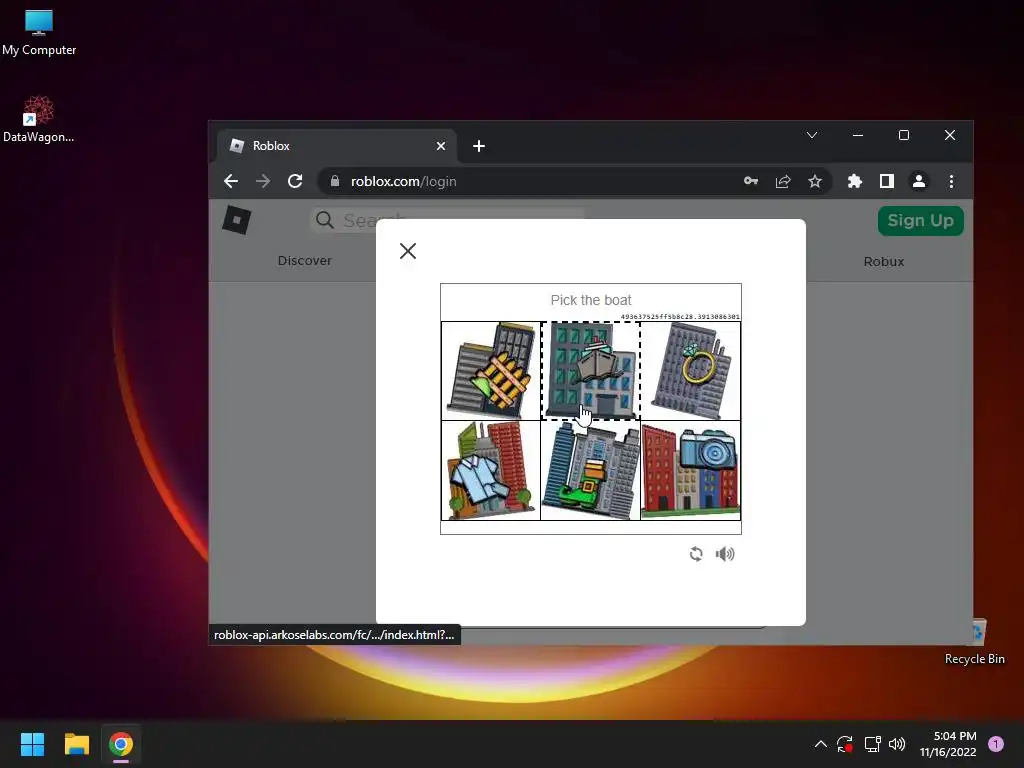Select the tile with a gold ring
Image resolution: width=1024 pixels, height=768 pixels.
(690, 370)
